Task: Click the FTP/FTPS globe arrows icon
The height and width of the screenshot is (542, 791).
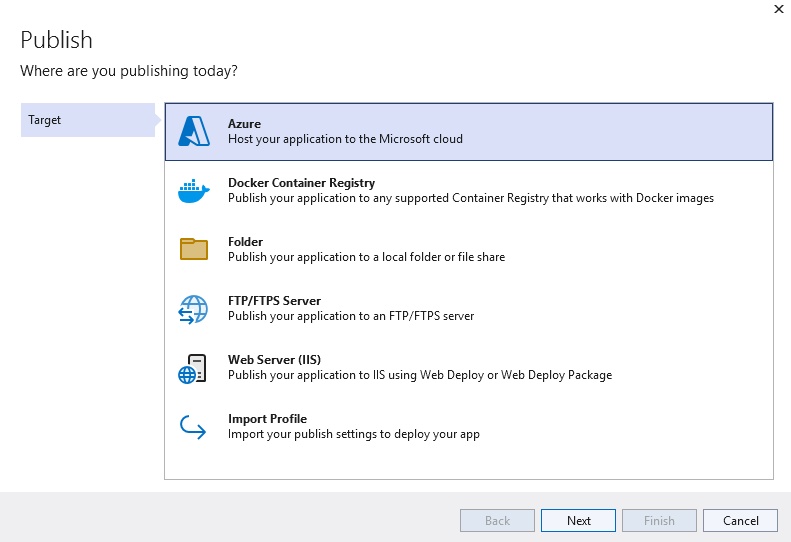Action: pos(193,309)
